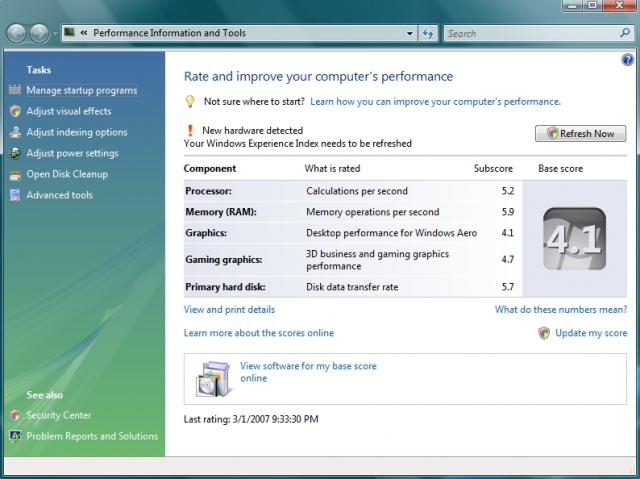This screenshot has width=640, height=479.
Task: Launch Open Disk Cleanup task
Action: (x=67, y=174)
